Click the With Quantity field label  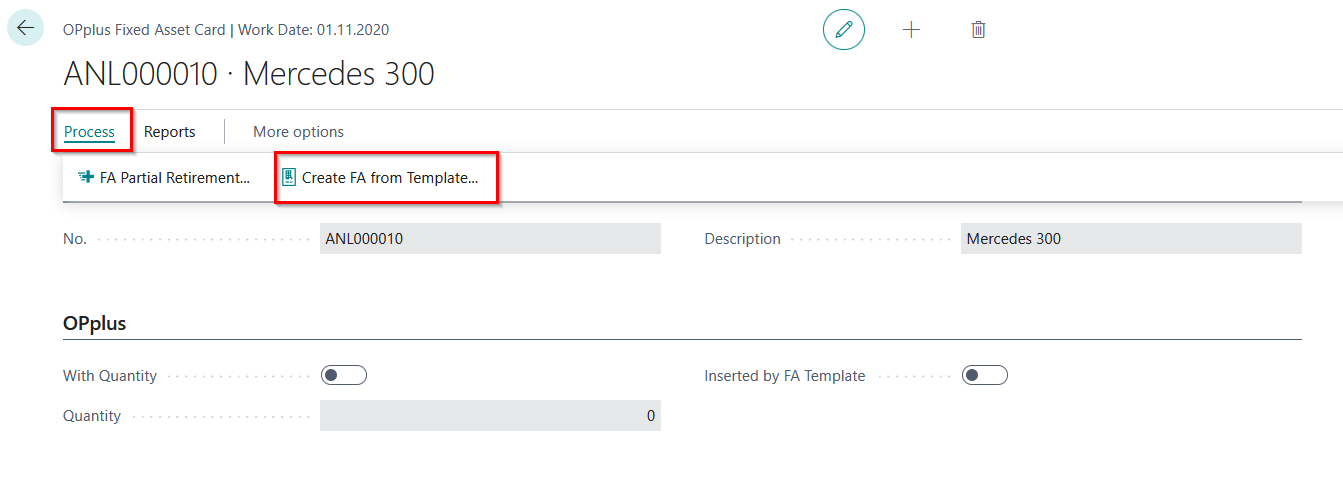(110, 376)
